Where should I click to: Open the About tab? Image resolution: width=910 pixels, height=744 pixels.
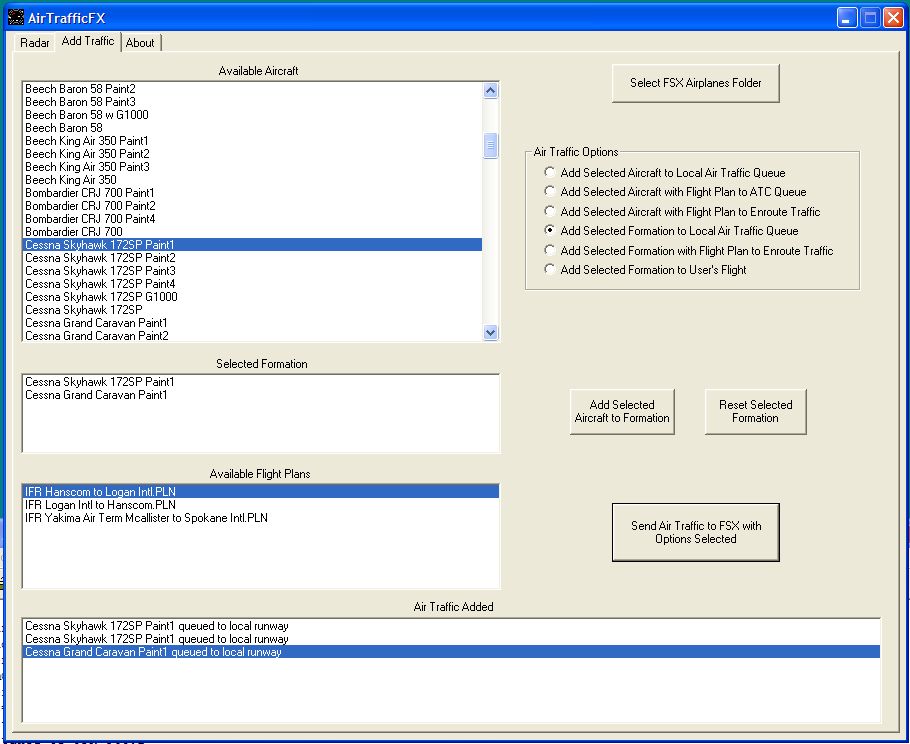click(x=140, y=42)
